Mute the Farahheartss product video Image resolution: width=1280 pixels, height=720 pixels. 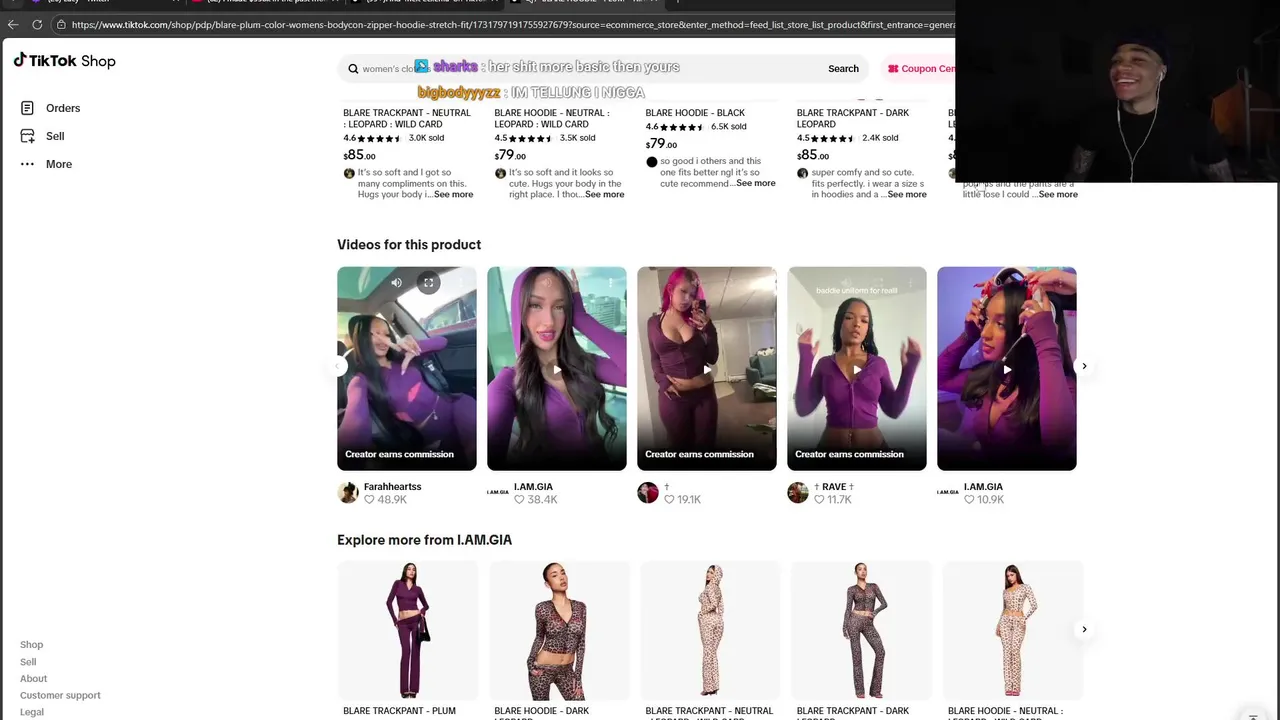coord(396,283)
